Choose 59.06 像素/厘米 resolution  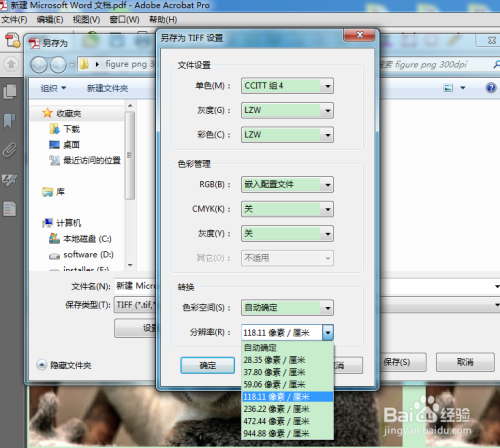click(287, 385)
